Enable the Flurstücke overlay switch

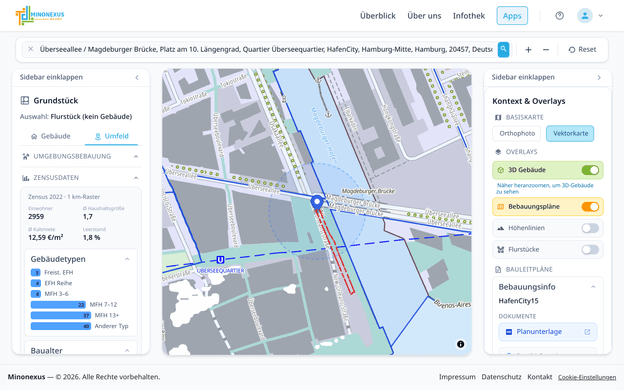pyautogui.click(x=590, y=250)
